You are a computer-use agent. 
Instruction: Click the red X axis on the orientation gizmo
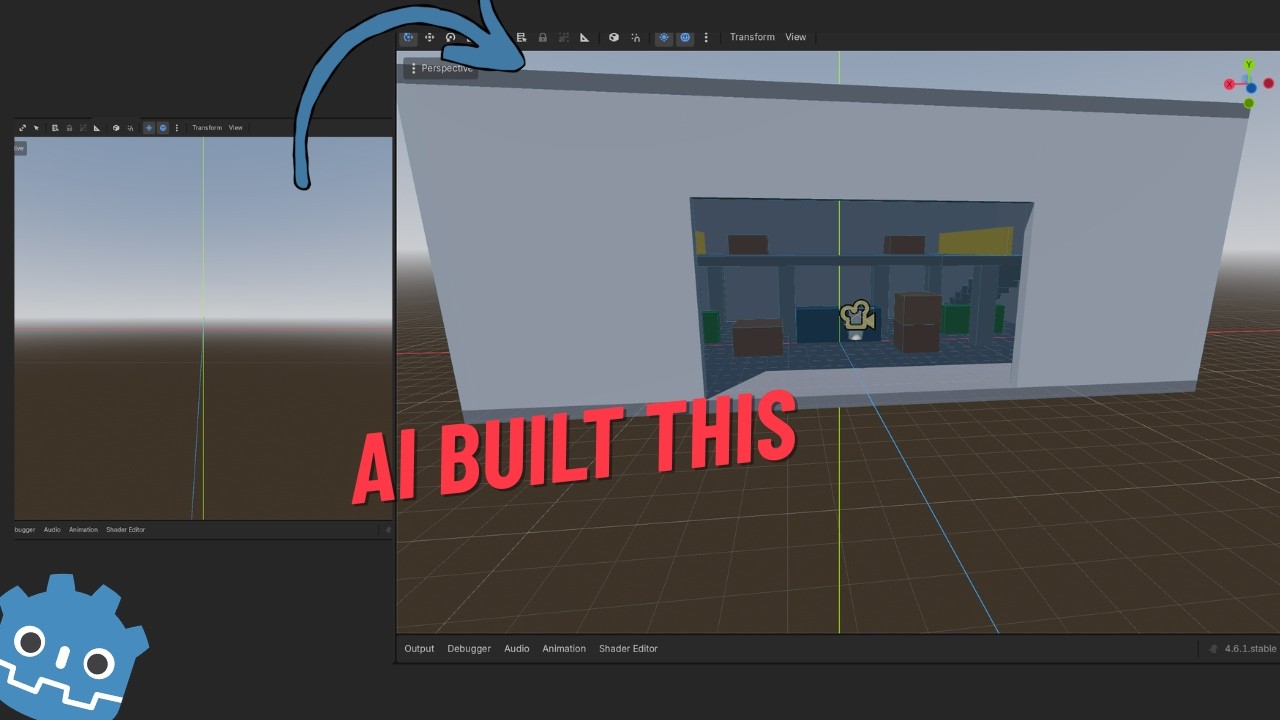click(1229, 85)
